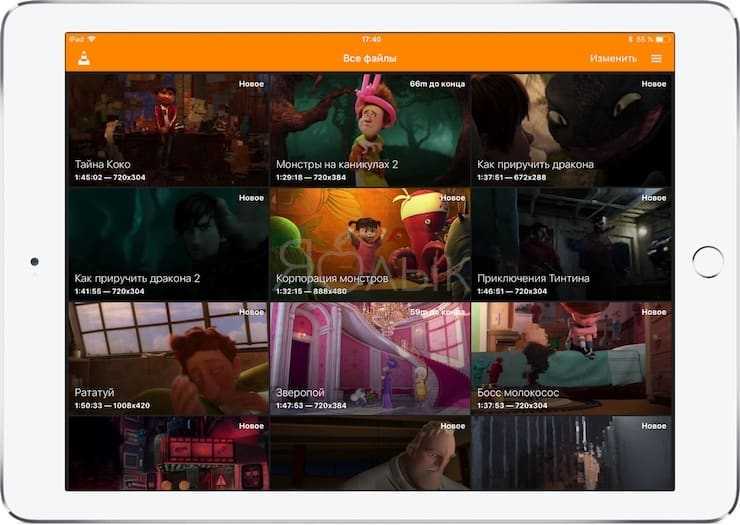Click the Новое badge on Босс молокосос
This screenshot has height=525, width=740.
point(654,312)
